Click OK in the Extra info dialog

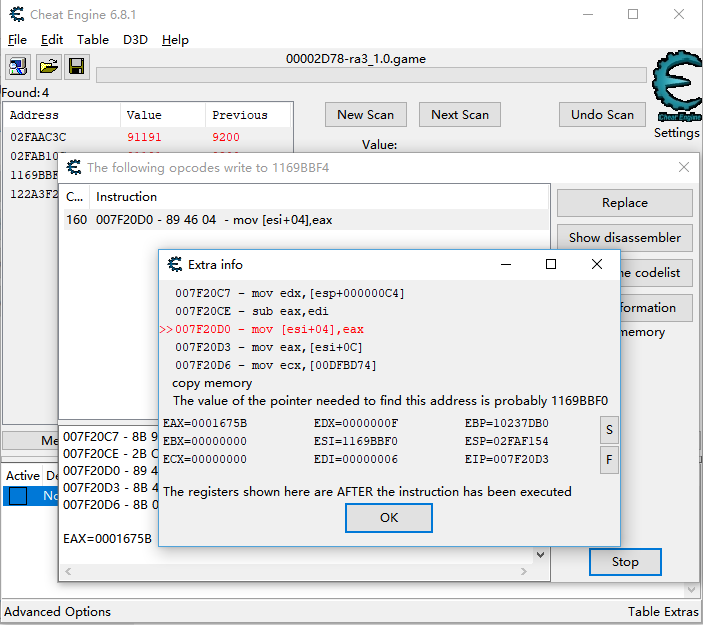coord(389,518)
